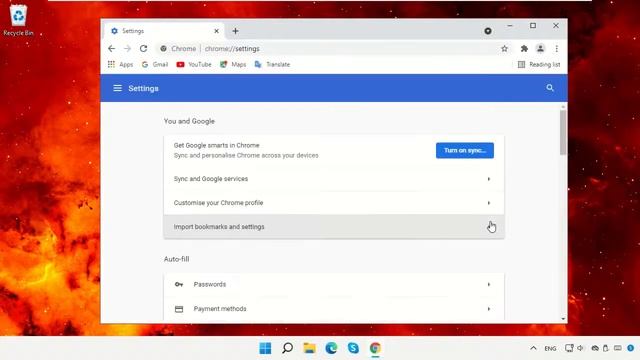The height and width of the screenshot is (360, 640).
Task: Open the Gmail bookmark
Action: tap(155, 64)
